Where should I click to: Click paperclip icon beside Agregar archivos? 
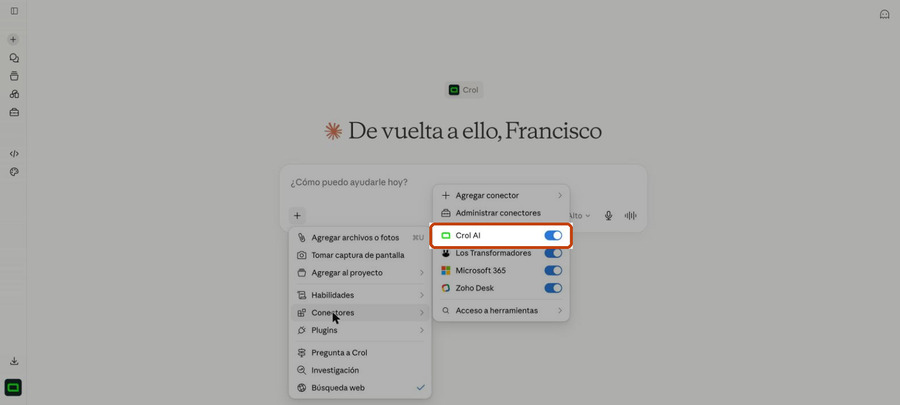pyautogui.click(x=301, y=237)
